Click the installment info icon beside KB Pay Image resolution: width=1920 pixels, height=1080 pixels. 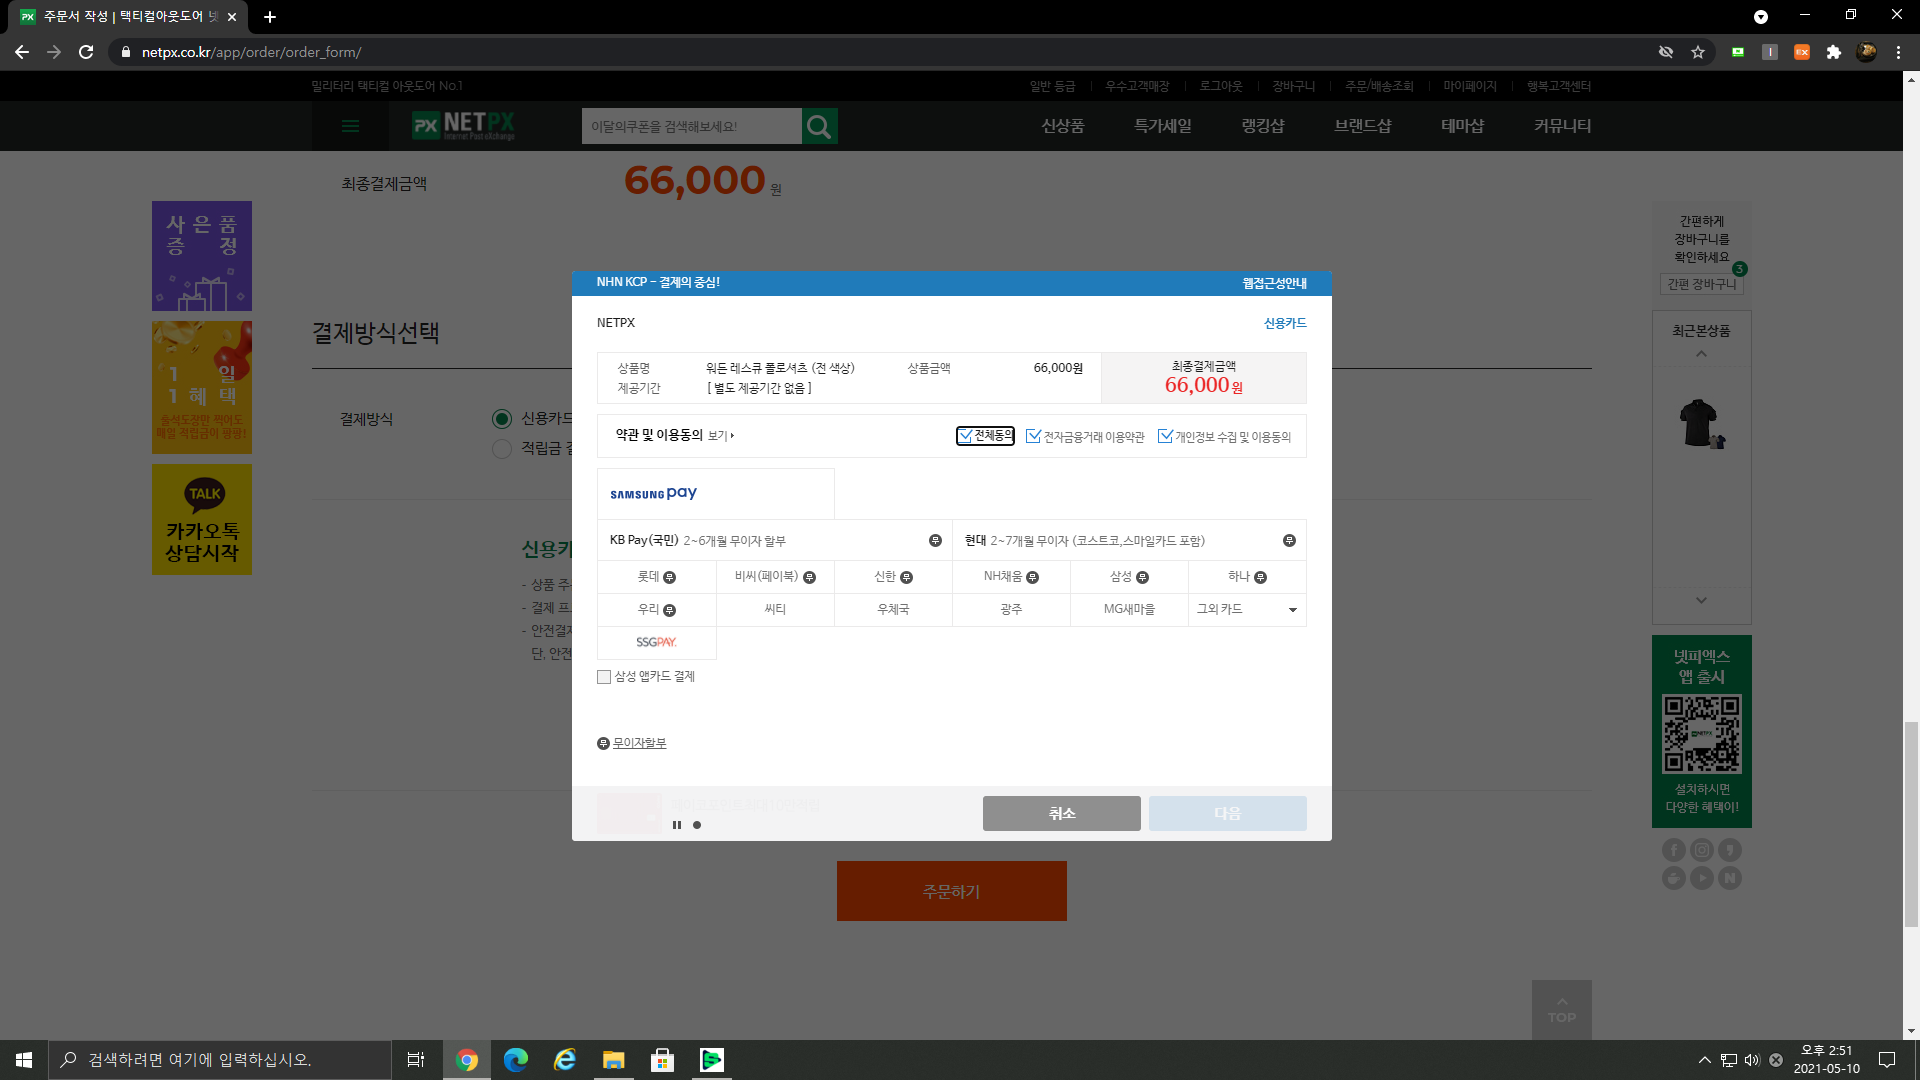coord(935,541)
